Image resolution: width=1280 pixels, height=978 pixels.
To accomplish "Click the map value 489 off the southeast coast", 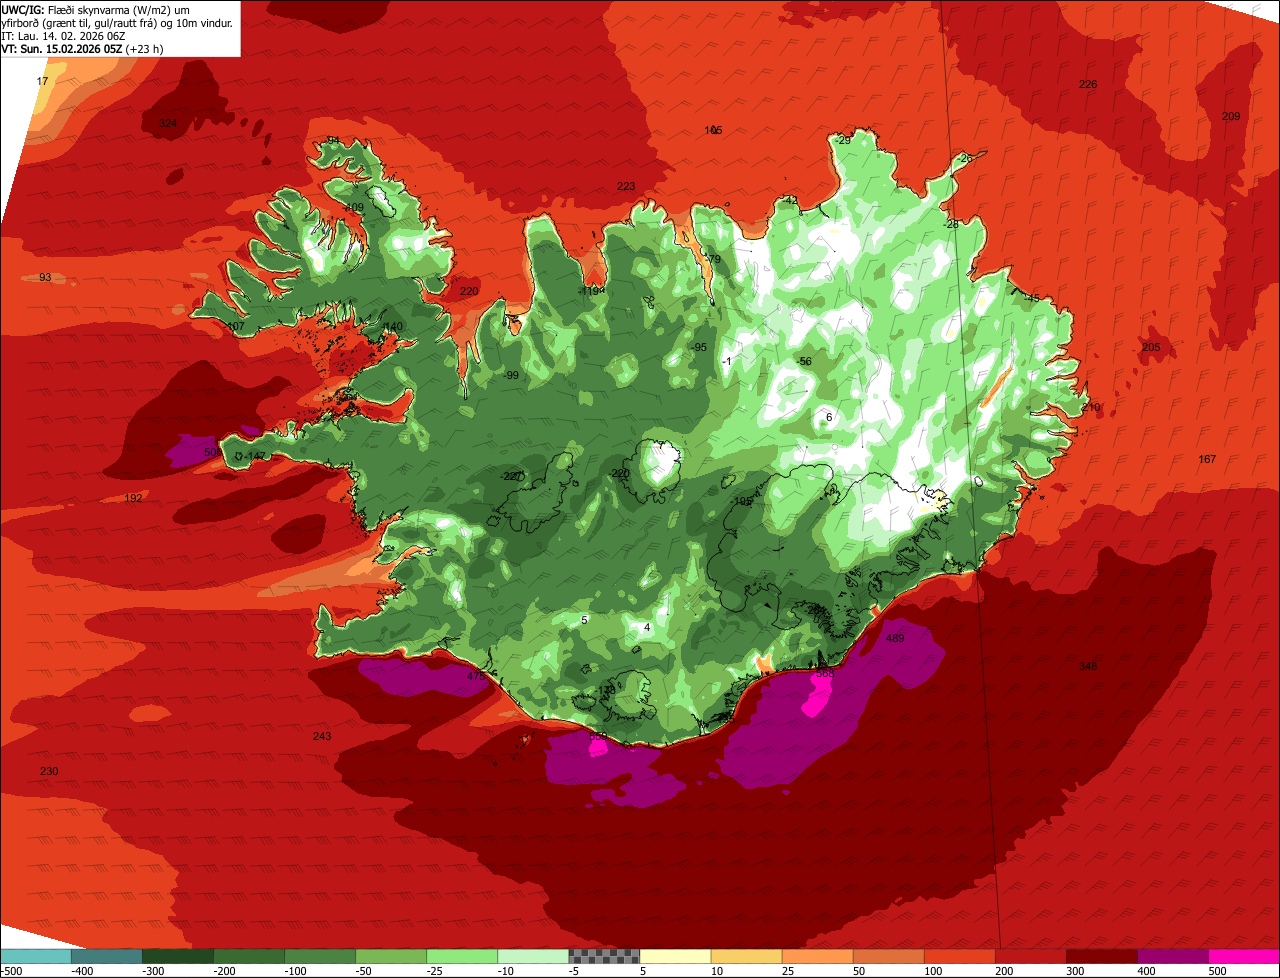I will 895,639.
